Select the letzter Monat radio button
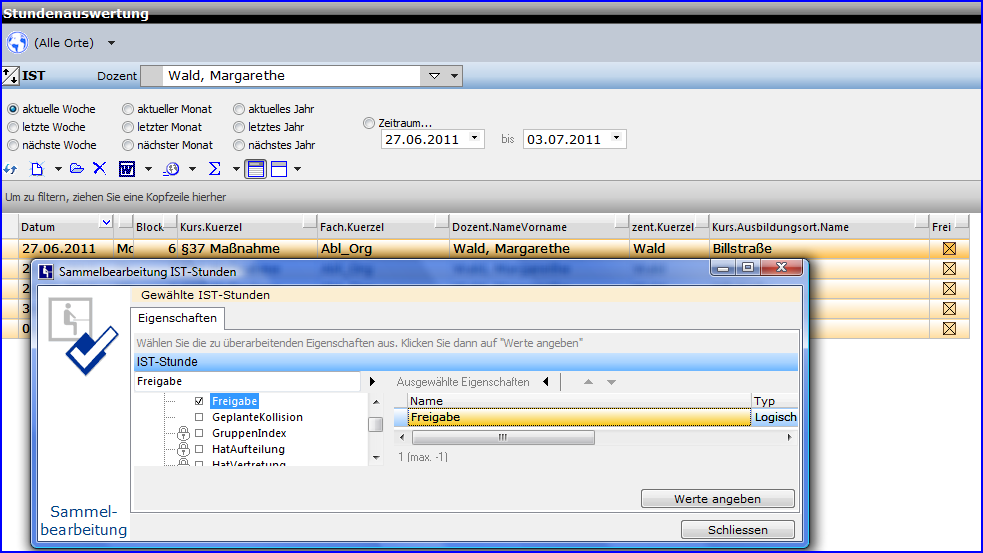 click(128, 127)
